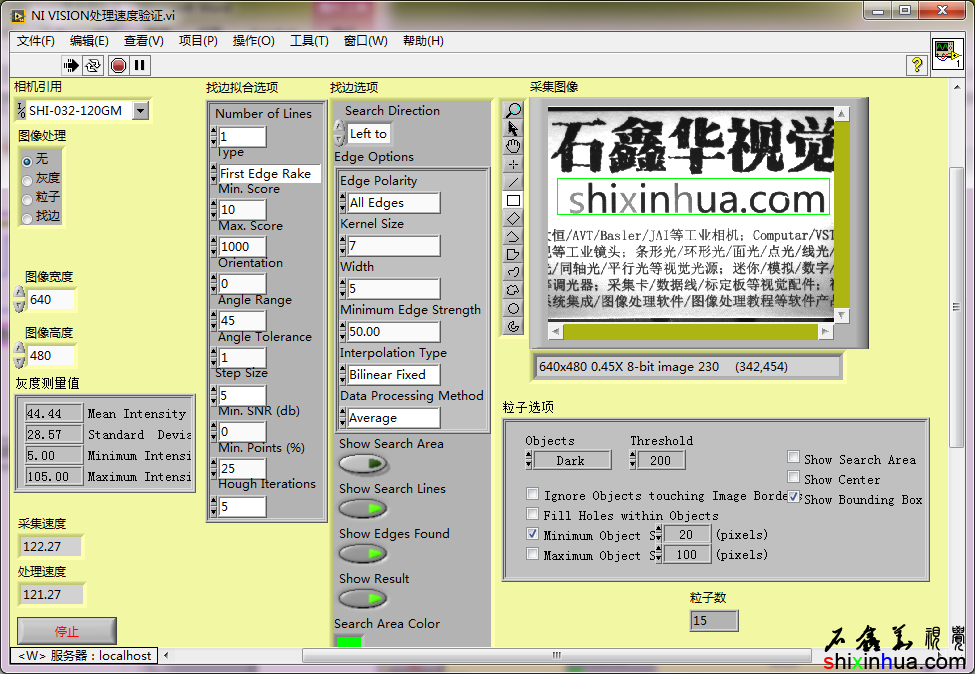975x674 pixels.
Task: Pick the Pan hand tool
Action: pos(514,146)
